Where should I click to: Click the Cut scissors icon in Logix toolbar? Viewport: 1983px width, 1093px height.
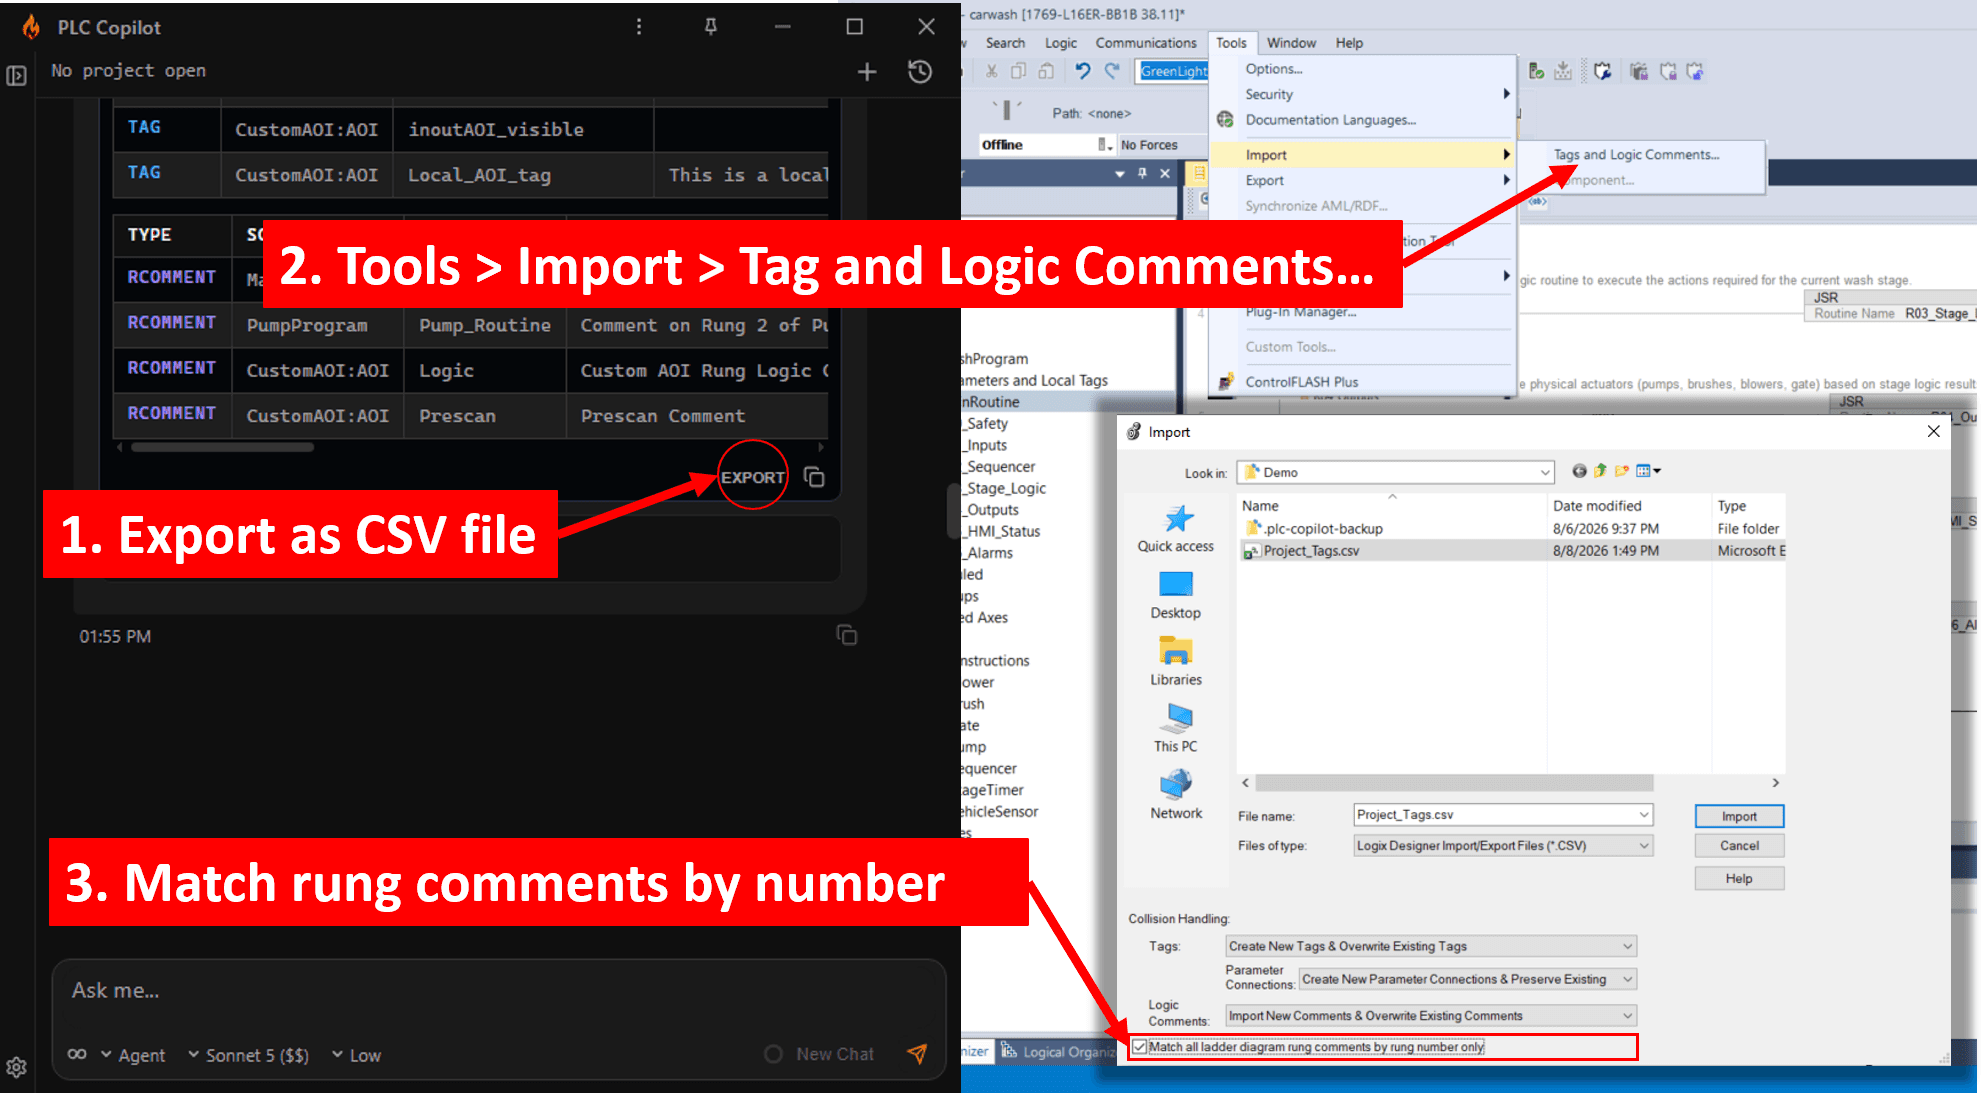pos(991,71)
